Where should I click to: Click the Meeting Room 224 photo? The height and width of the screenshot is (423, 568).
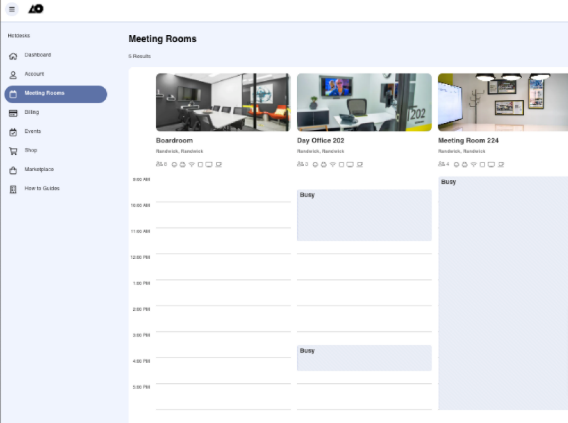tap(503, 102)
